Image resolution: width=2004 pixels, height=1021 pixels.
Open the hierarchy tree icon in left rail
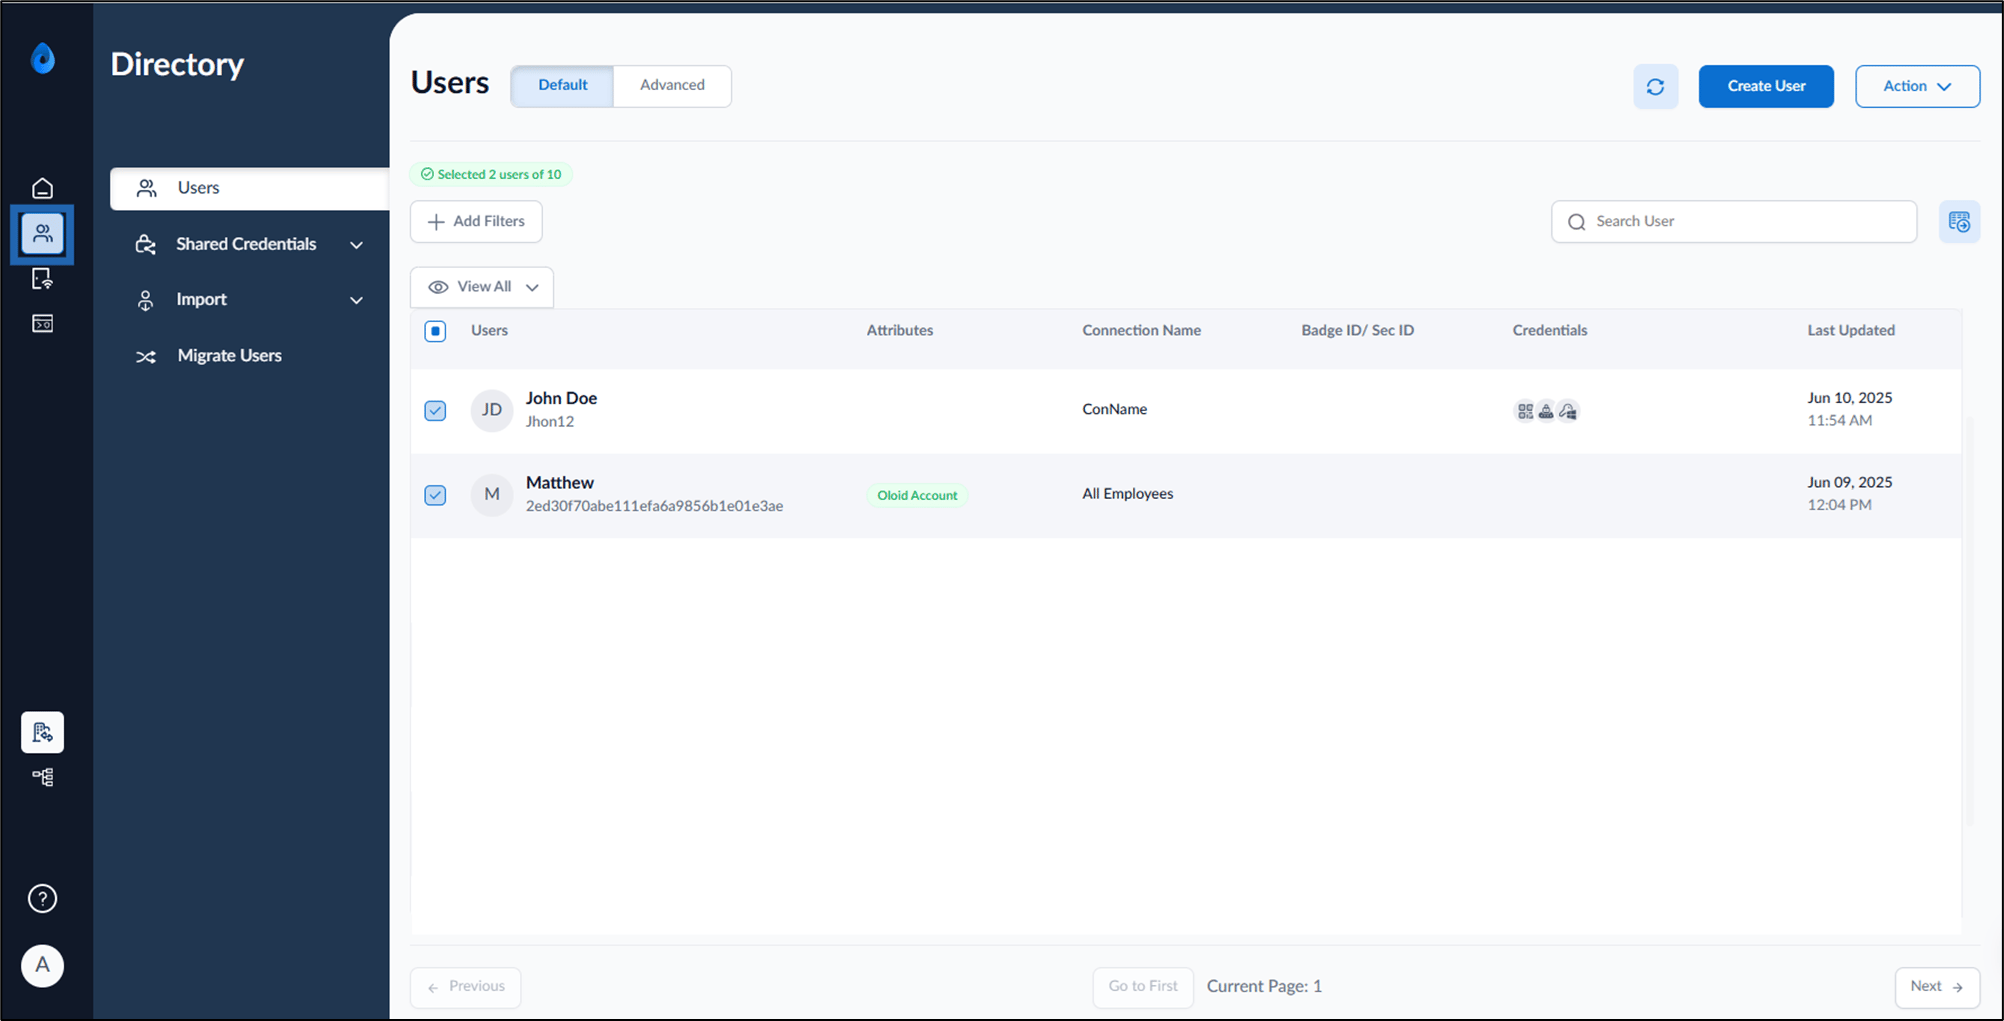coord(42,777)
